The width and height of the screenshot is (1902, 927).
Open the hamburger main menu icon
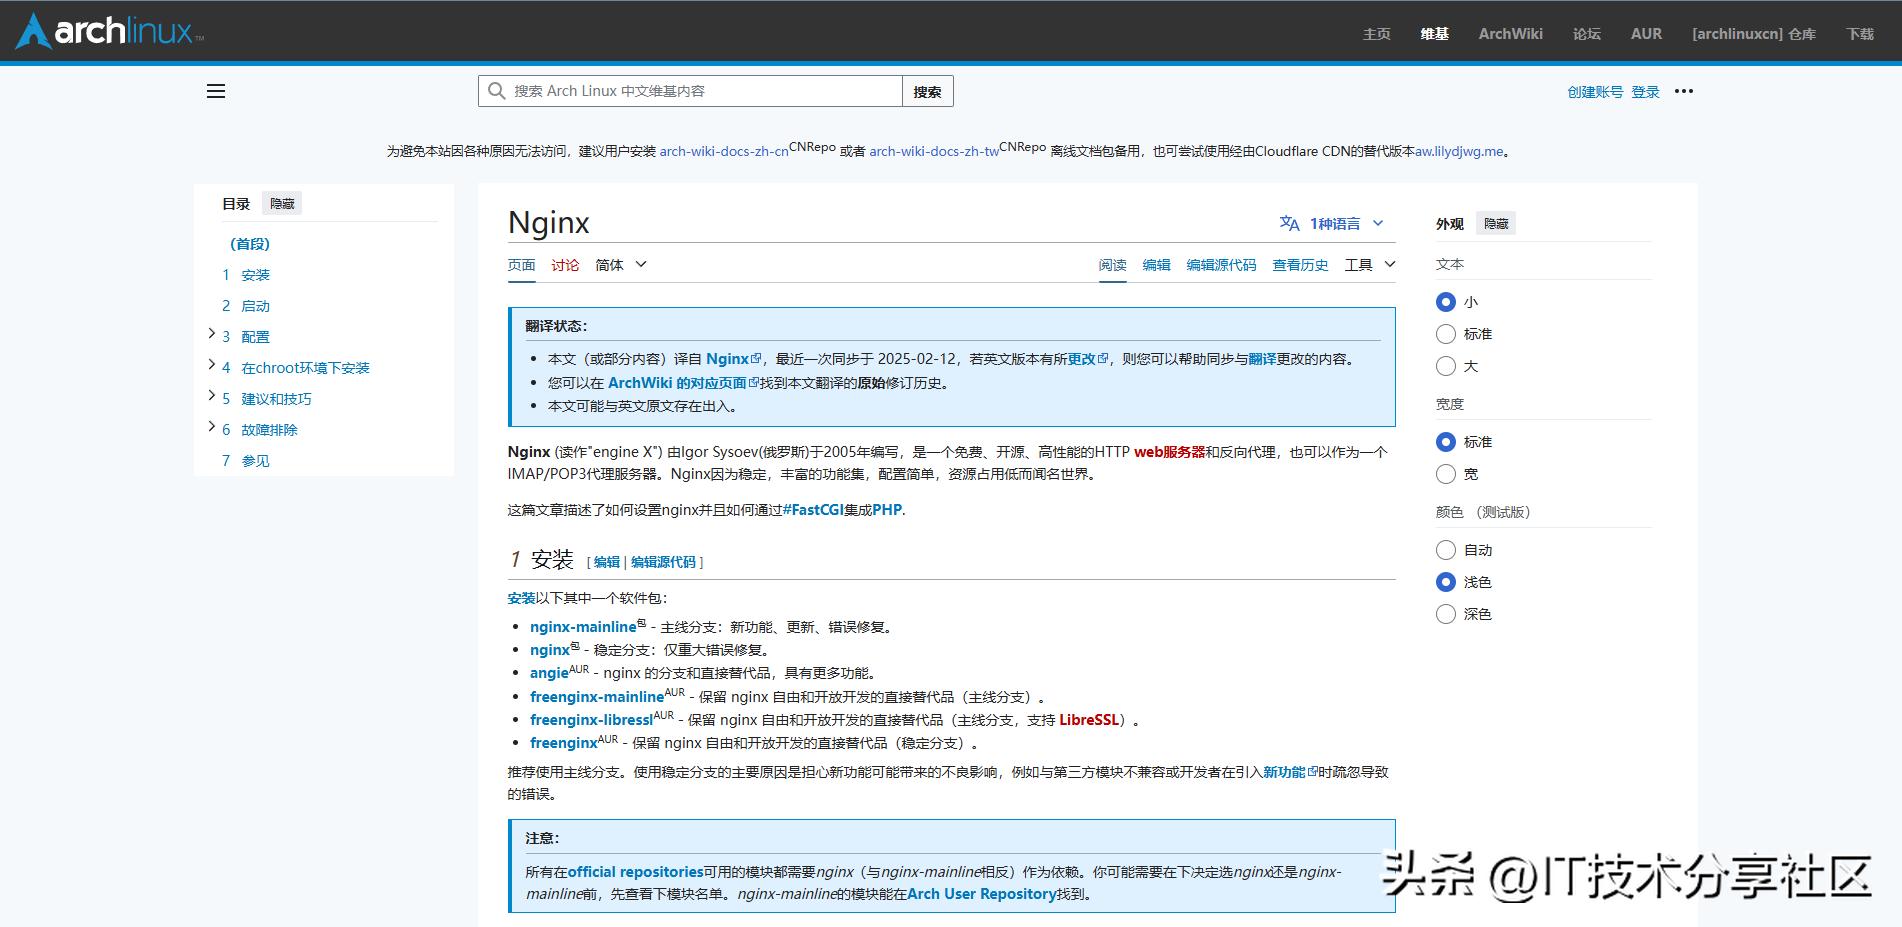(216, 91)
